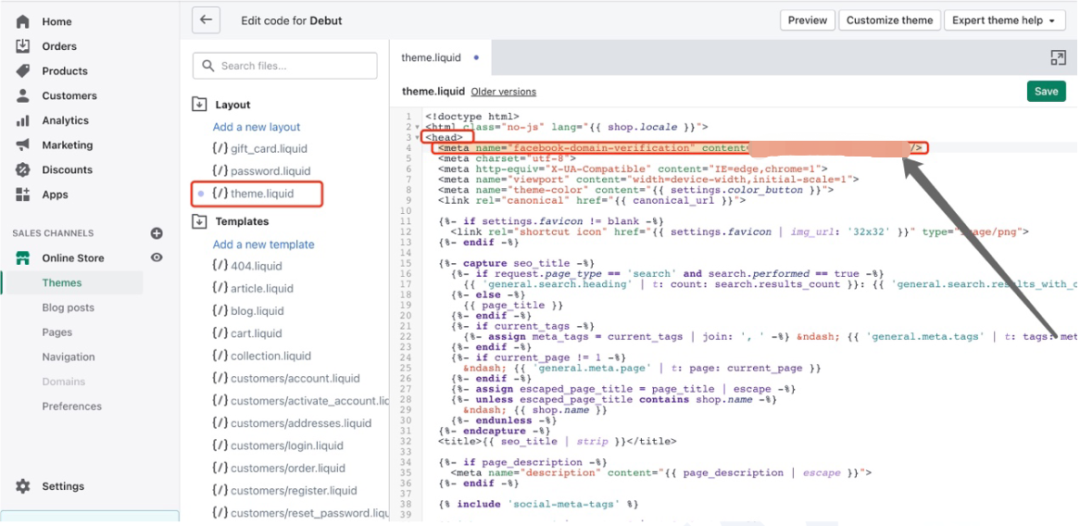Open Expert theme help dropdown
Image resolution: width=1080 pixels, height=526 pixels.
(1004, 21)
